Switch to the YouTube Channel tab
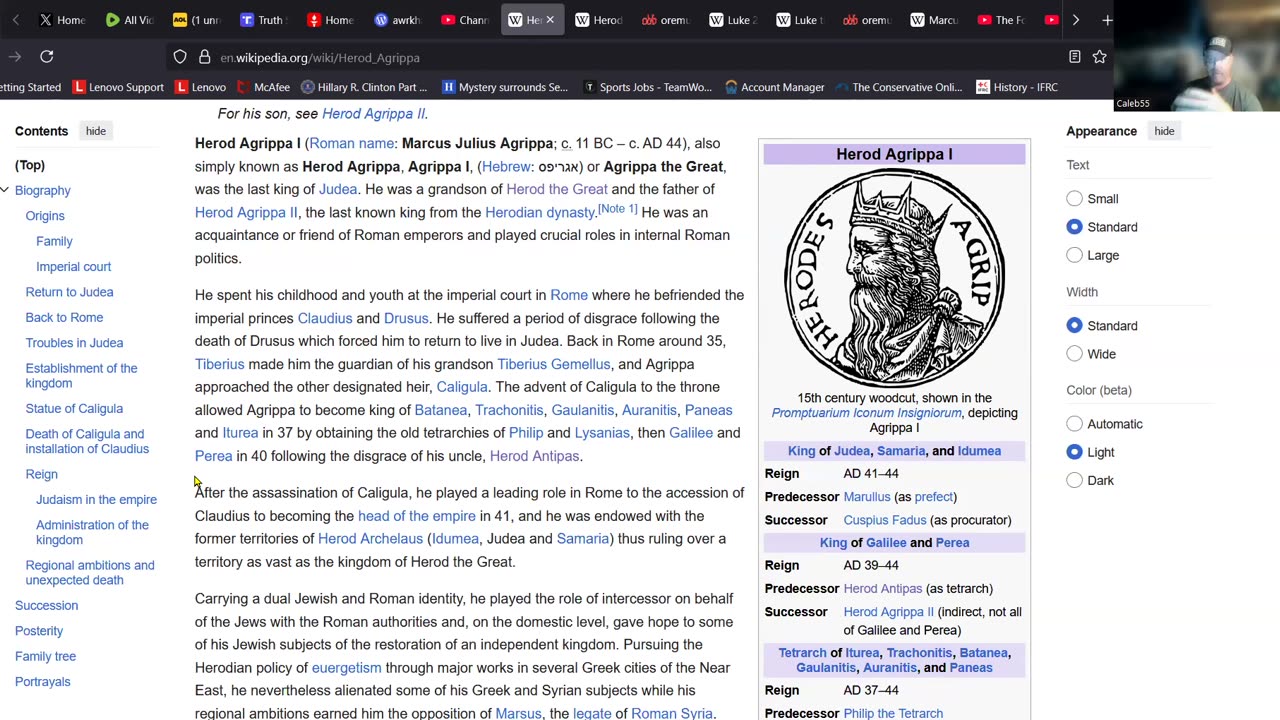1280x720 pixels. pos(464,20)
